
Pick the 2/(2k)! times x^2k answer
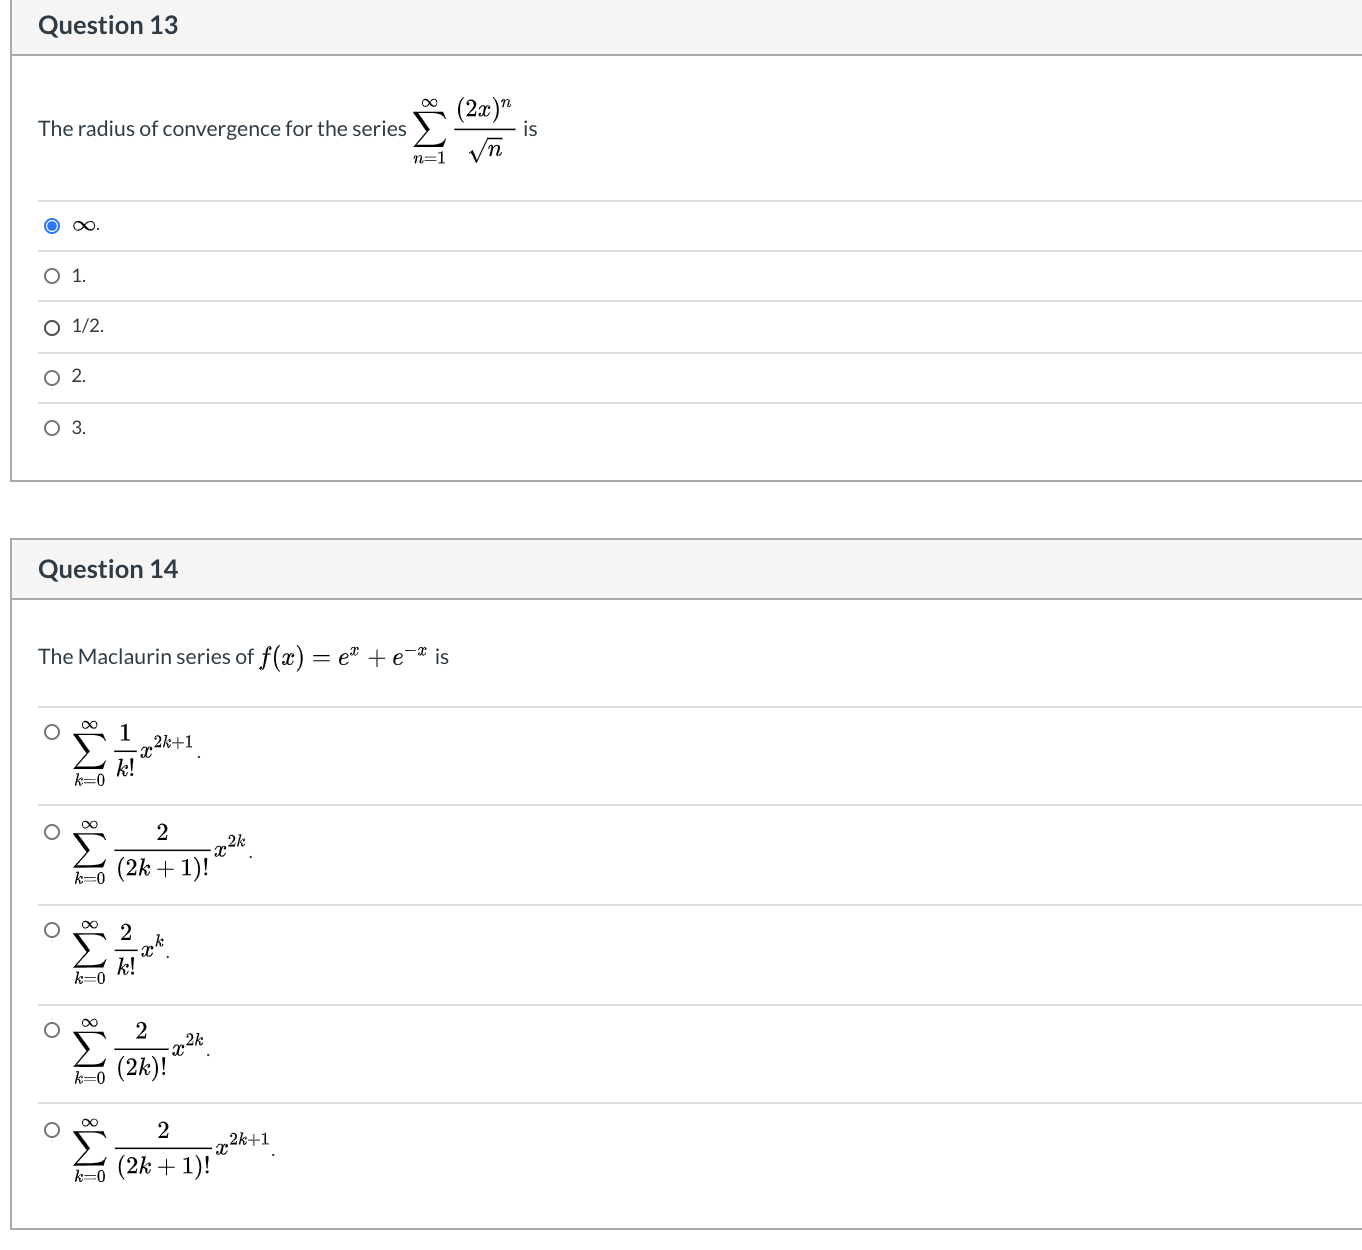52,1028
